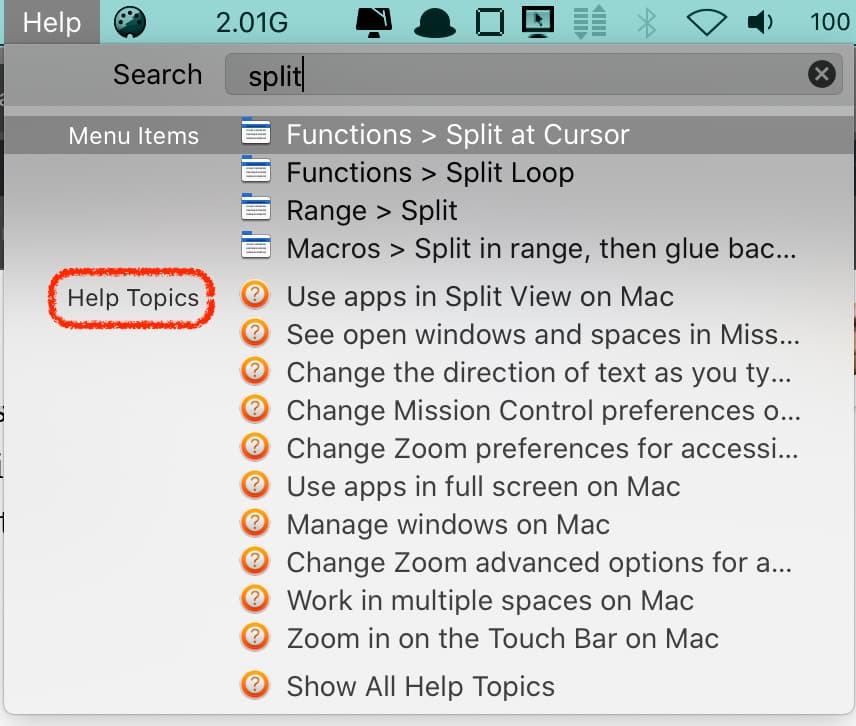Open the Wi-Fi status menu

point(706,22)
